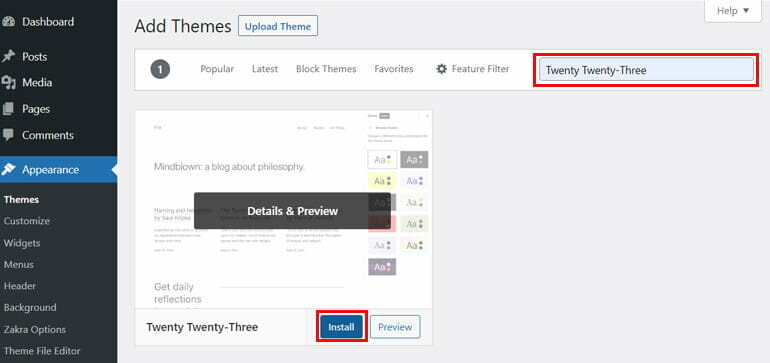
Task: Switch to the Latest themes tab
Action: (x=265, y=69)
